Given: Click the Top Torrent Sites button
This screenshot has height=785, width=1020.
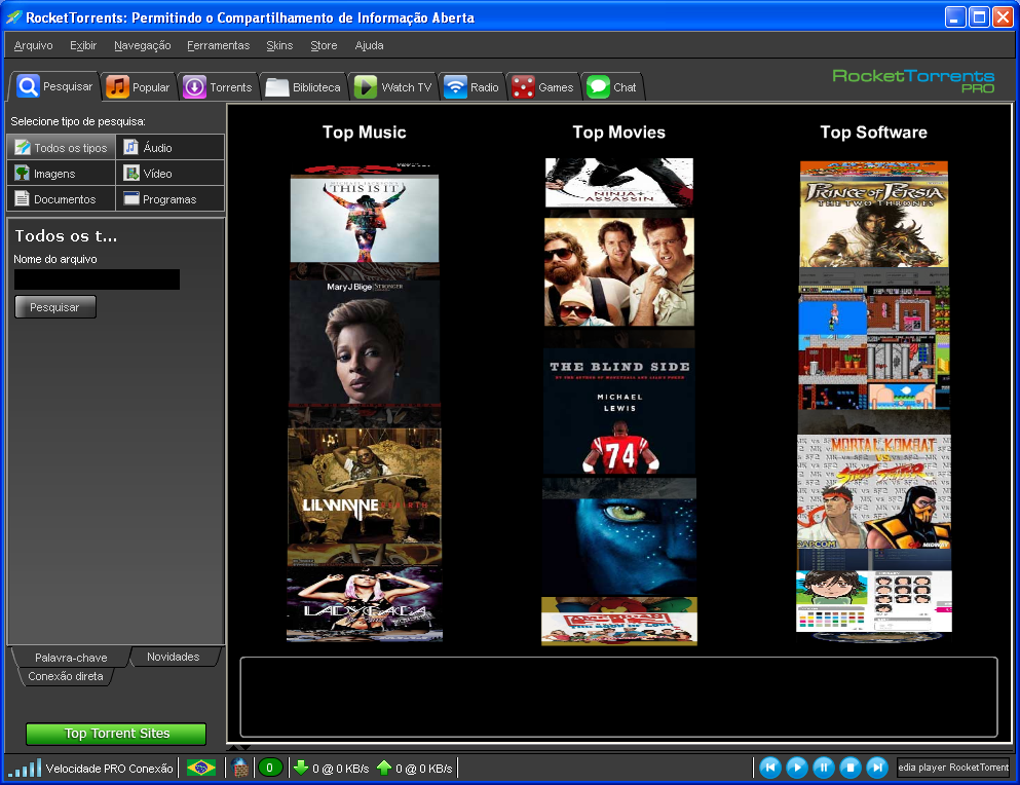Looking at the screenshot, I should pos(116,734).
